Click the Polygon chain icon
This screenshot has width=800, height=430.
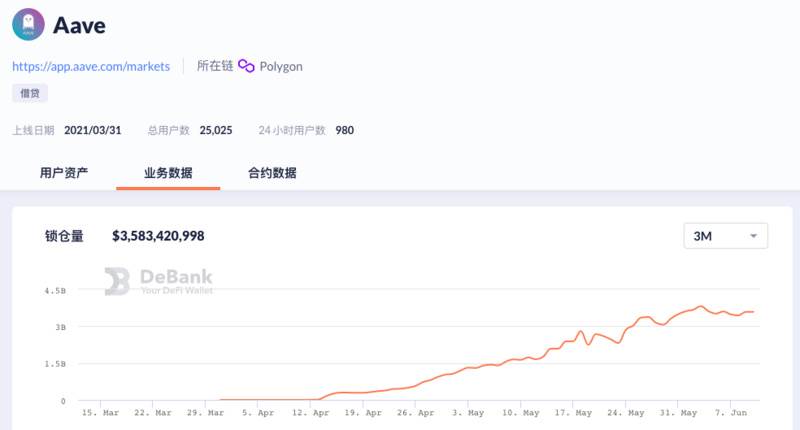(x=246, y=66)
